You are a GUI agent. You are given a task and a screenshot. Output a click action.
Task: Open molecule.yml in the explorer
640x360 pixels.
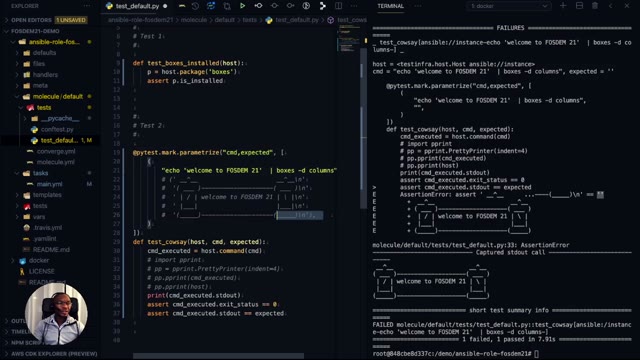56,162
